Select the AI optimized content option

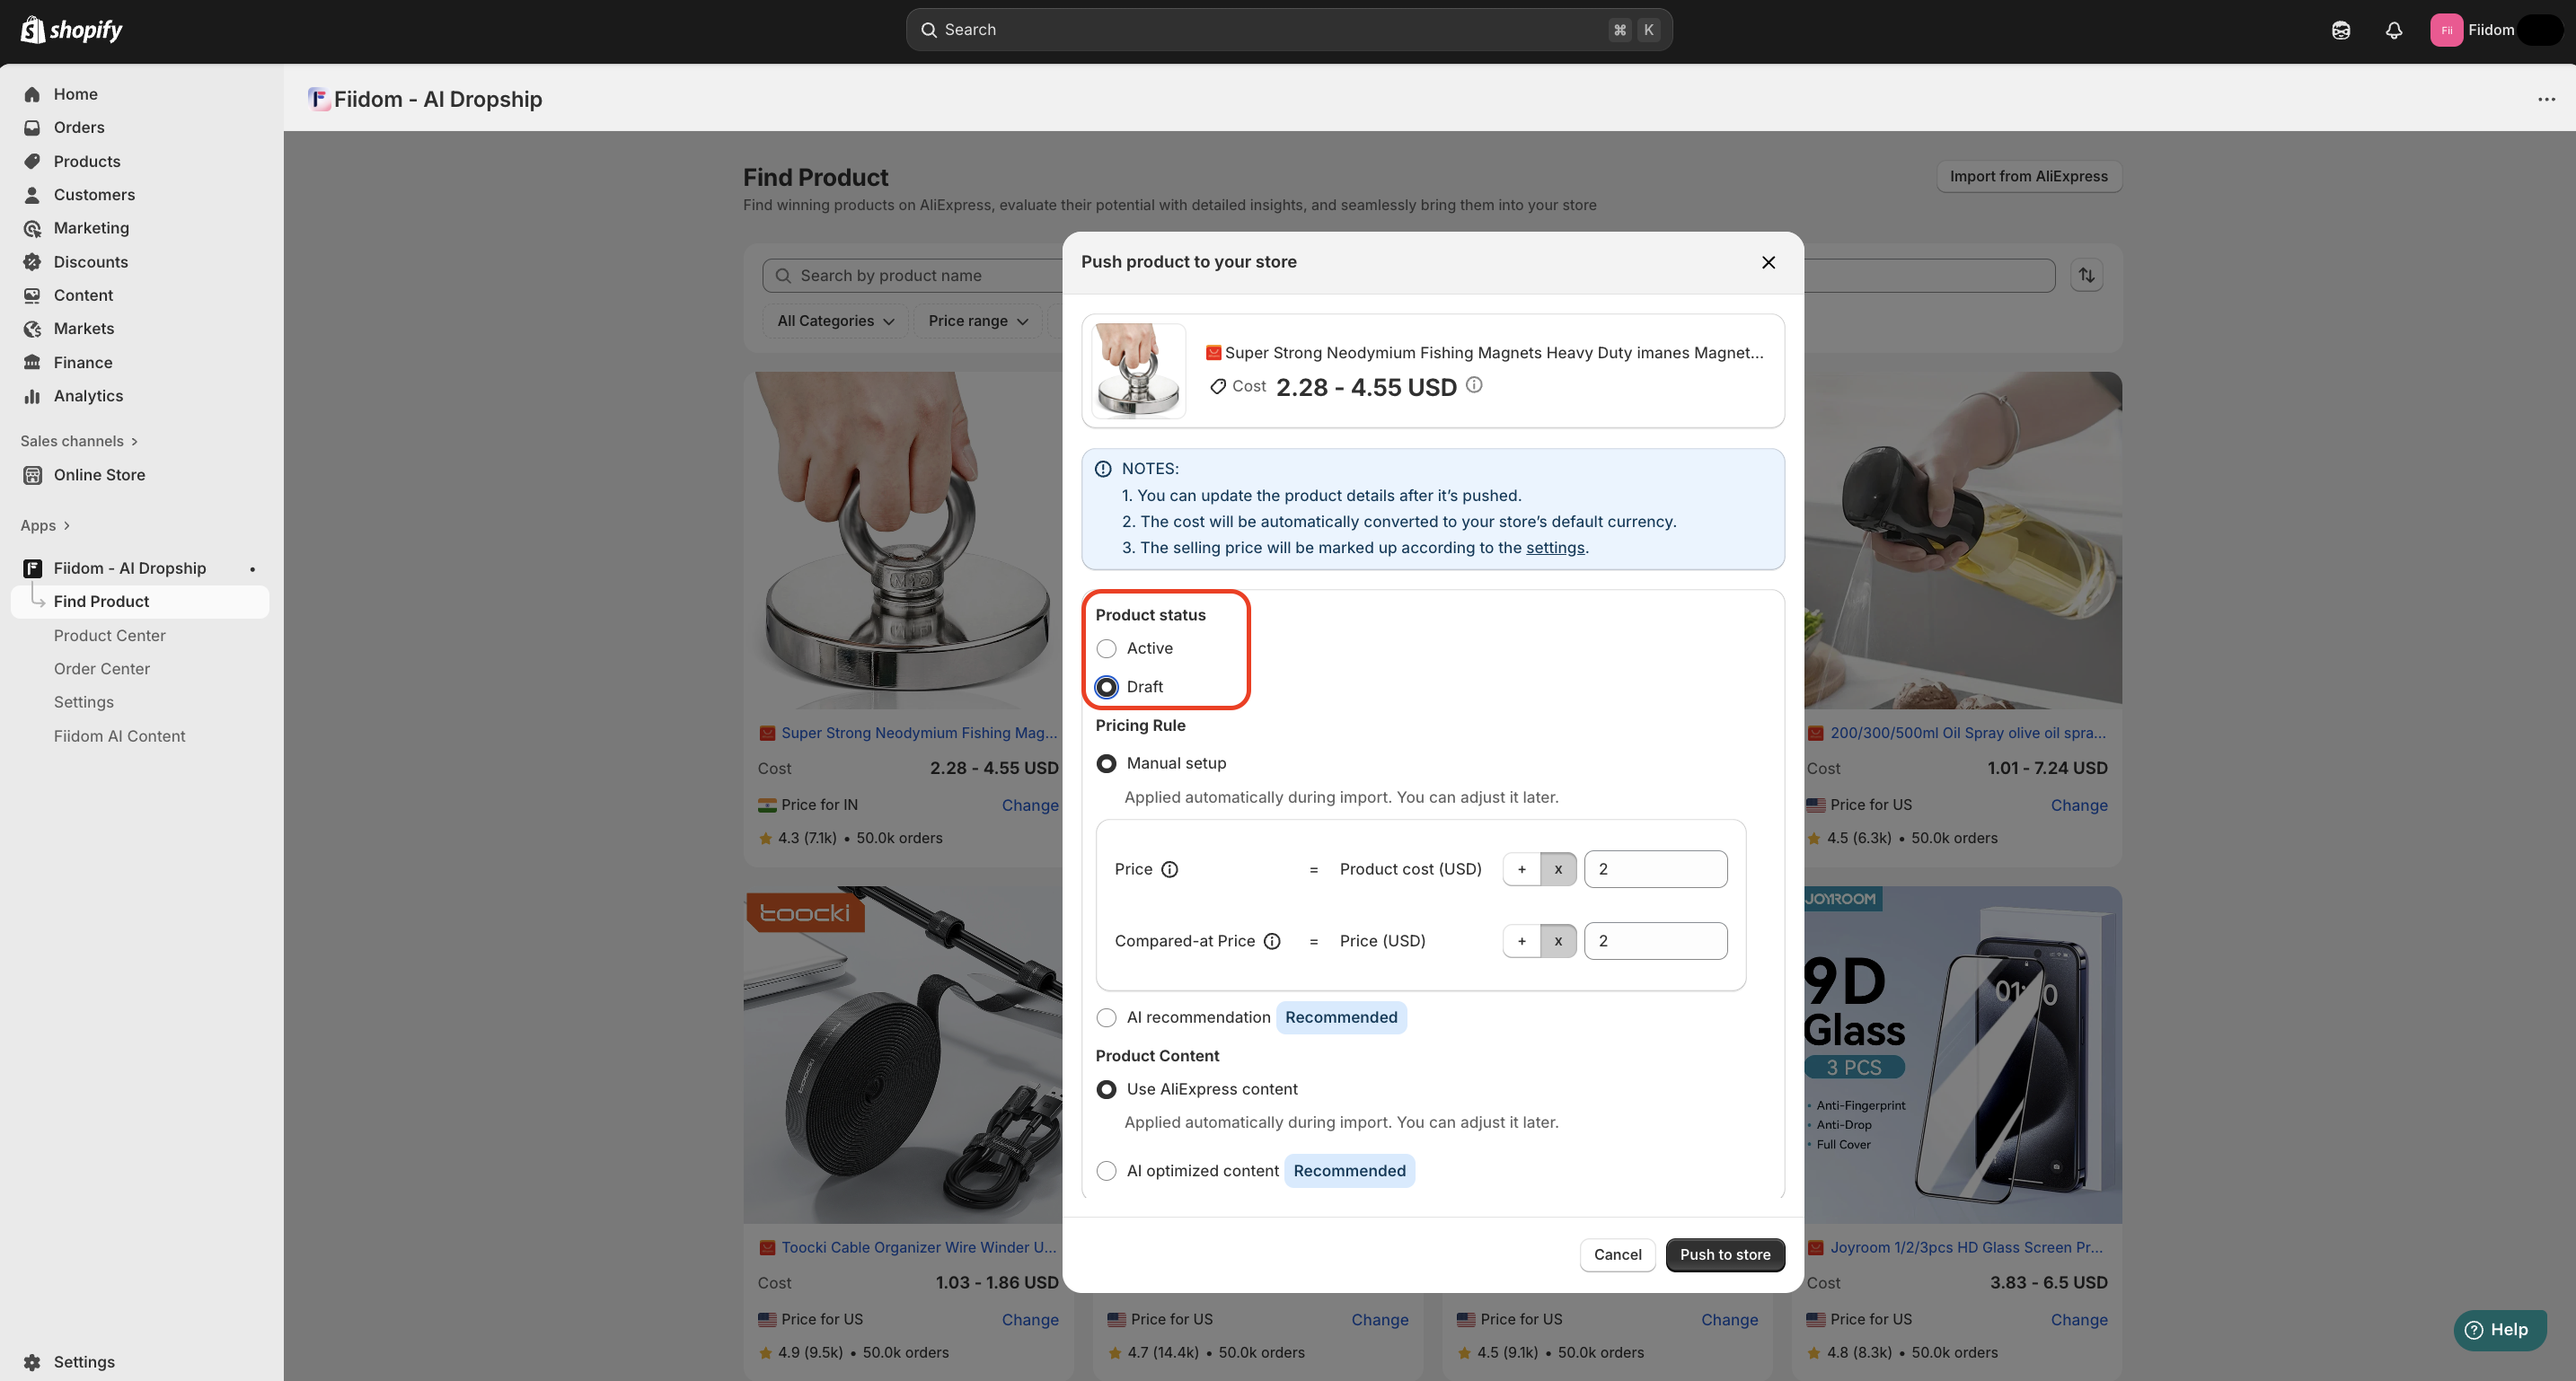pyautogui.click(x=1106, y=1171)
